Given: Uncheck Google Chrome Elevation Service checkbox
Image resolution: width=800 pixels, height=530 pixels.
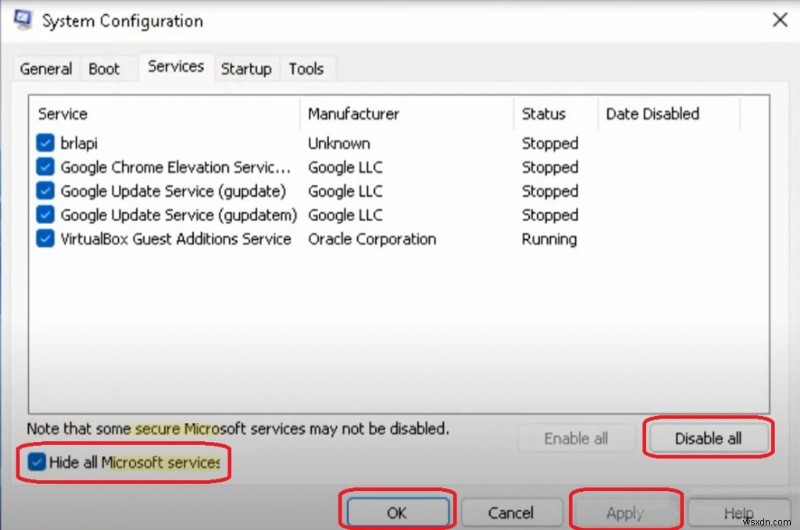Looking at the screenshot, I should point(46,167).
